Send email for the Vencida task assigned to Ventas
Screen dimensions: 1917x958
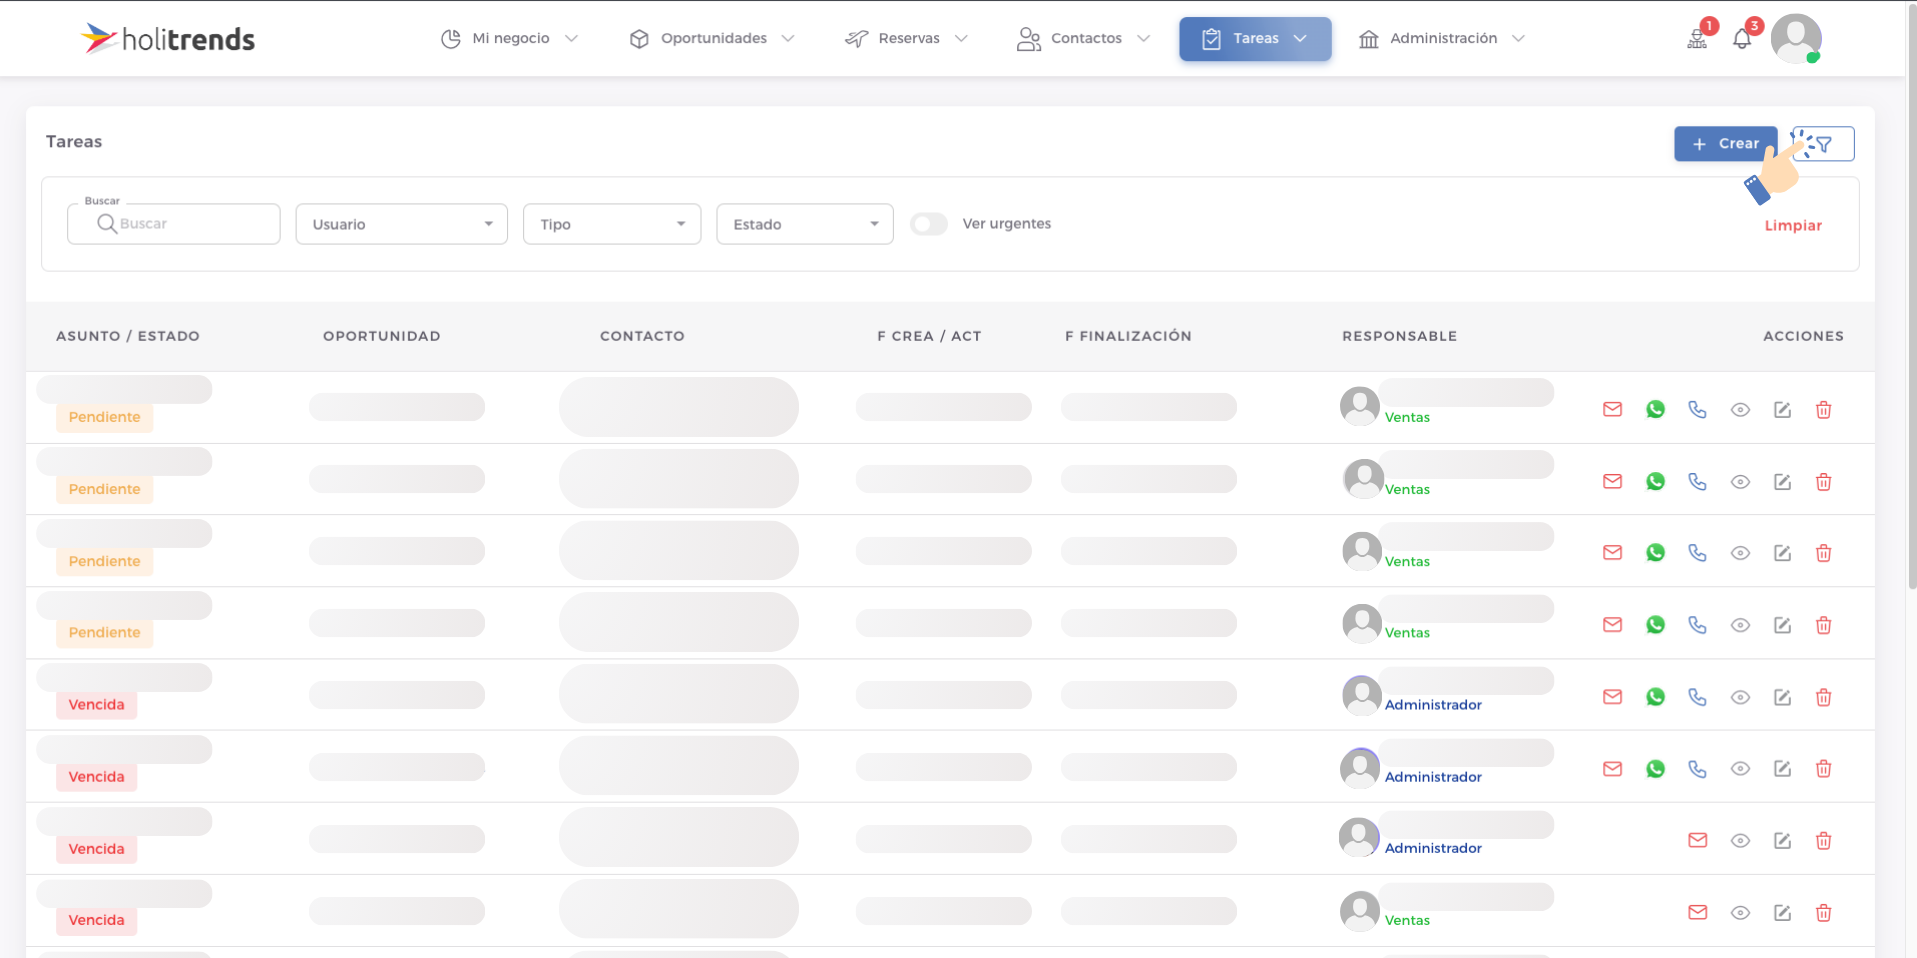pyautogui.click(x=1697, y=911)
